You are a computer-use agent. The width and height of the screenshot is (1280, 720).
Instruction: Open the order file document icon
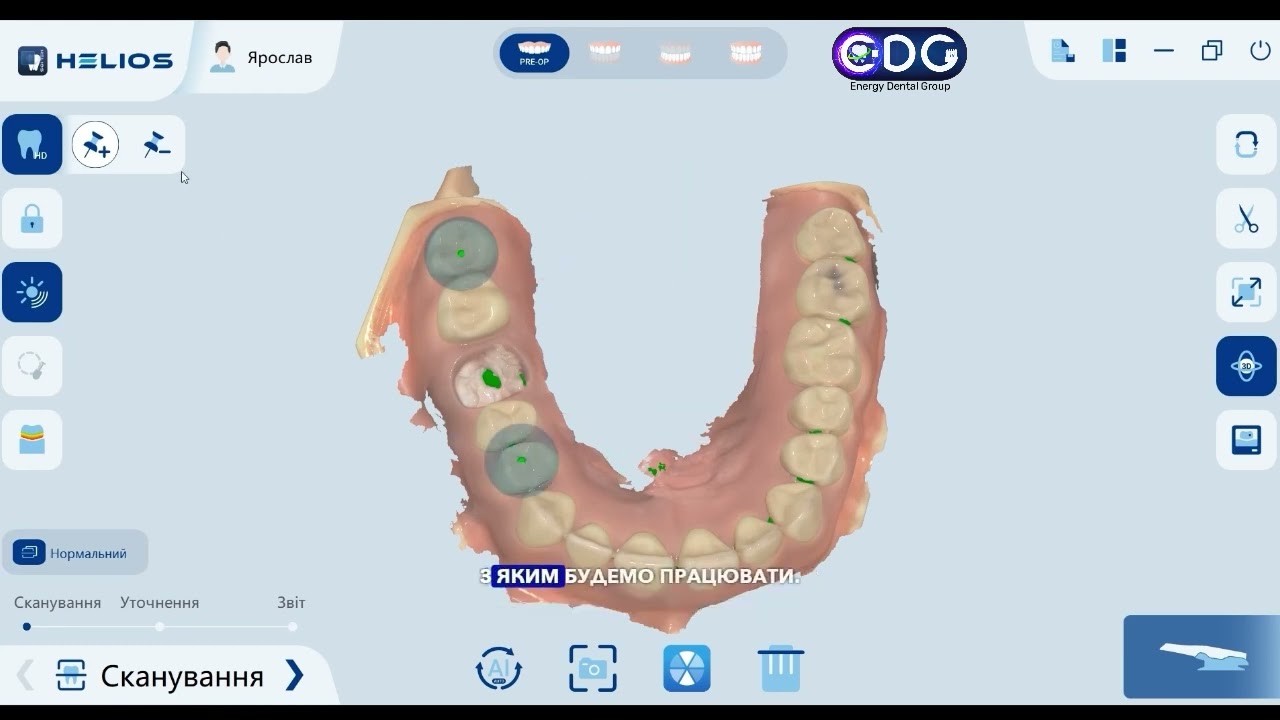(1062, 50)
